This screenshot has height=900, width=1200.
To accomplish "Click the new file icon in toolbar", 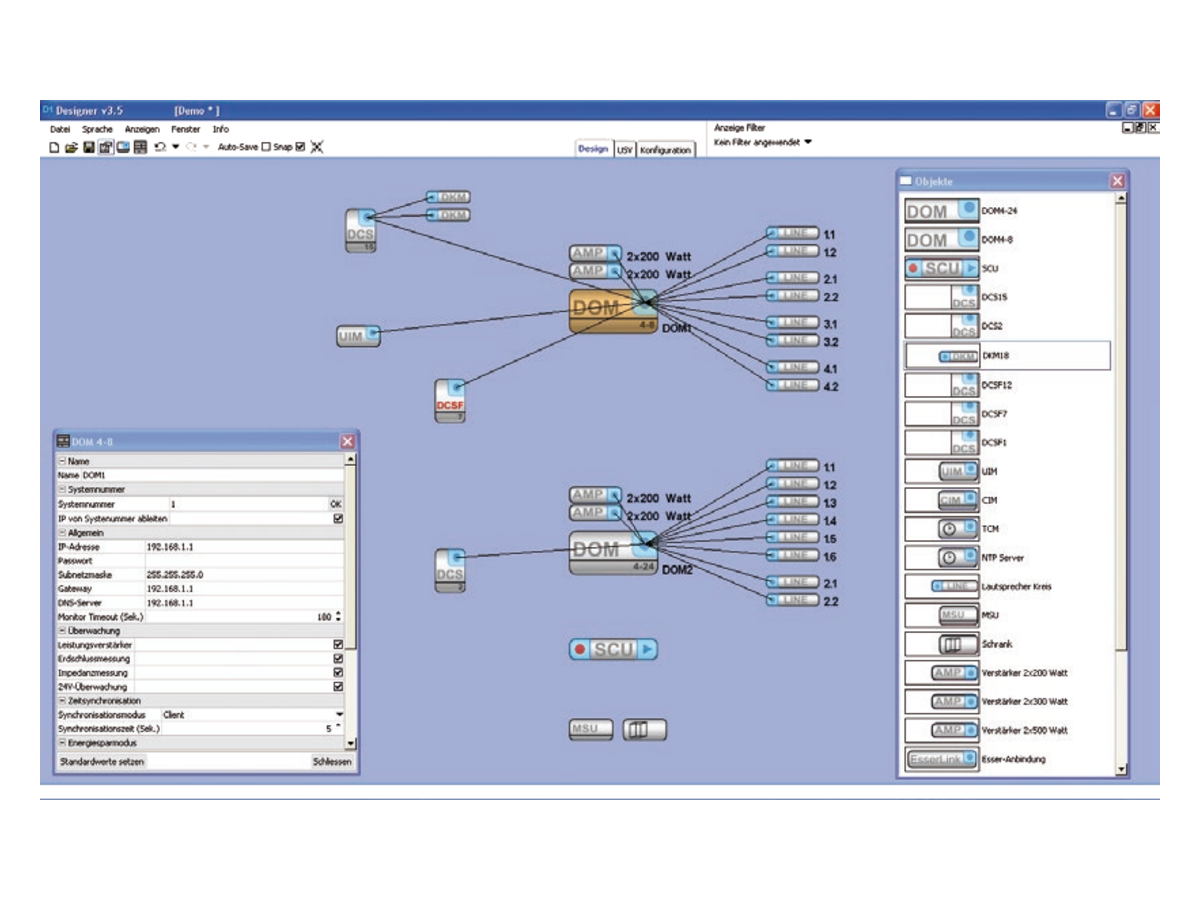I will point(55,147).
